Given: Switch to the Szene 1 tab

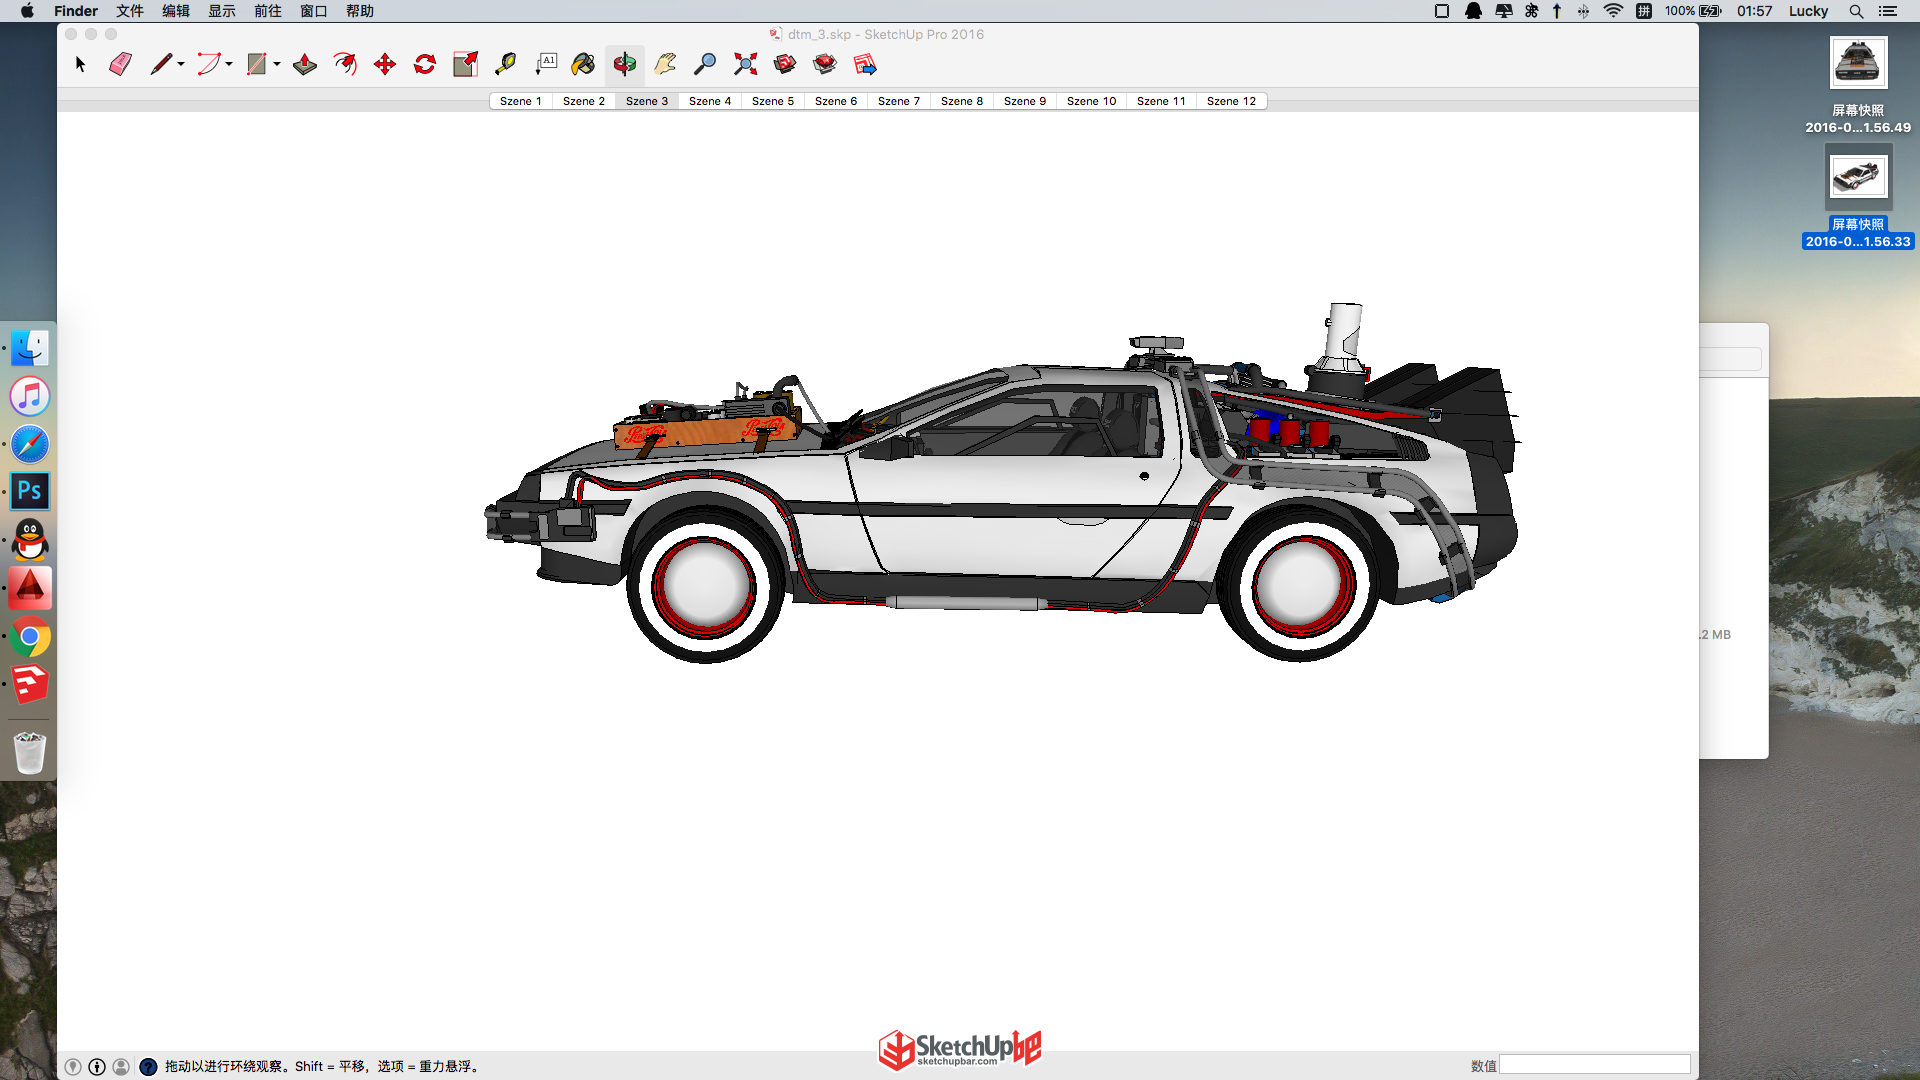Looking at the screenshot, I should click(521, 101).
